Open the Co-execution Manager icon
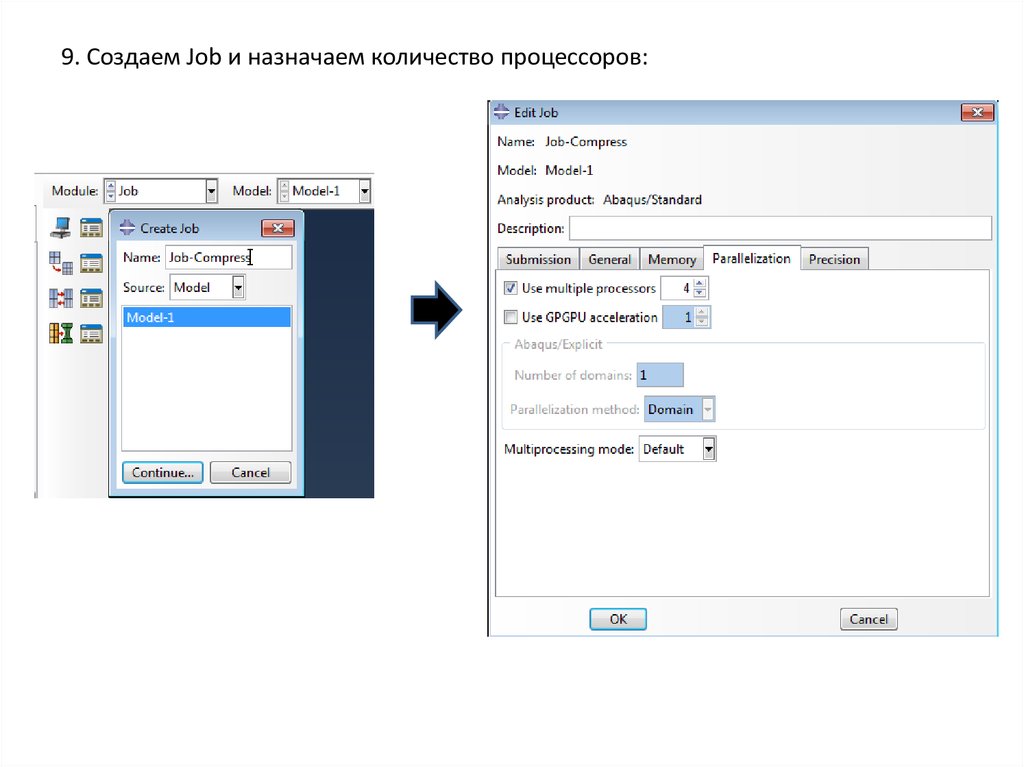The width and height of the screenshot is (1024, 767). (x=91, y=299)
